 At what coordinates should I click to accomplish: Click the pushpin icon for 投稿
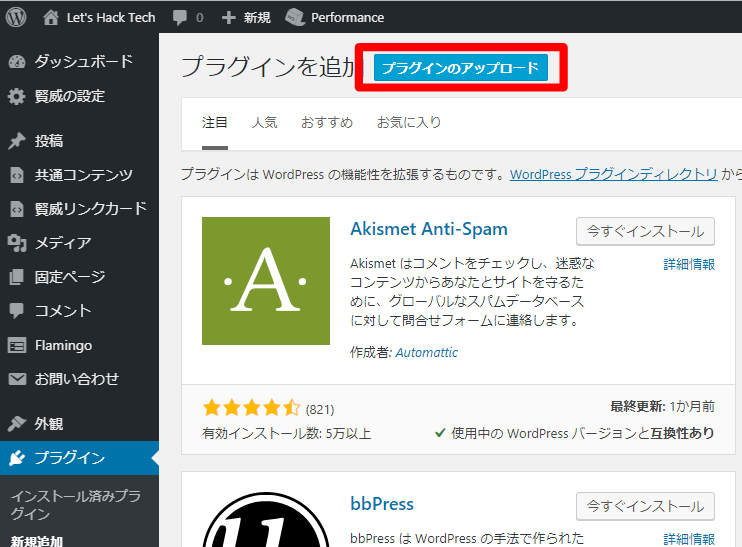(x=17, y=141)
